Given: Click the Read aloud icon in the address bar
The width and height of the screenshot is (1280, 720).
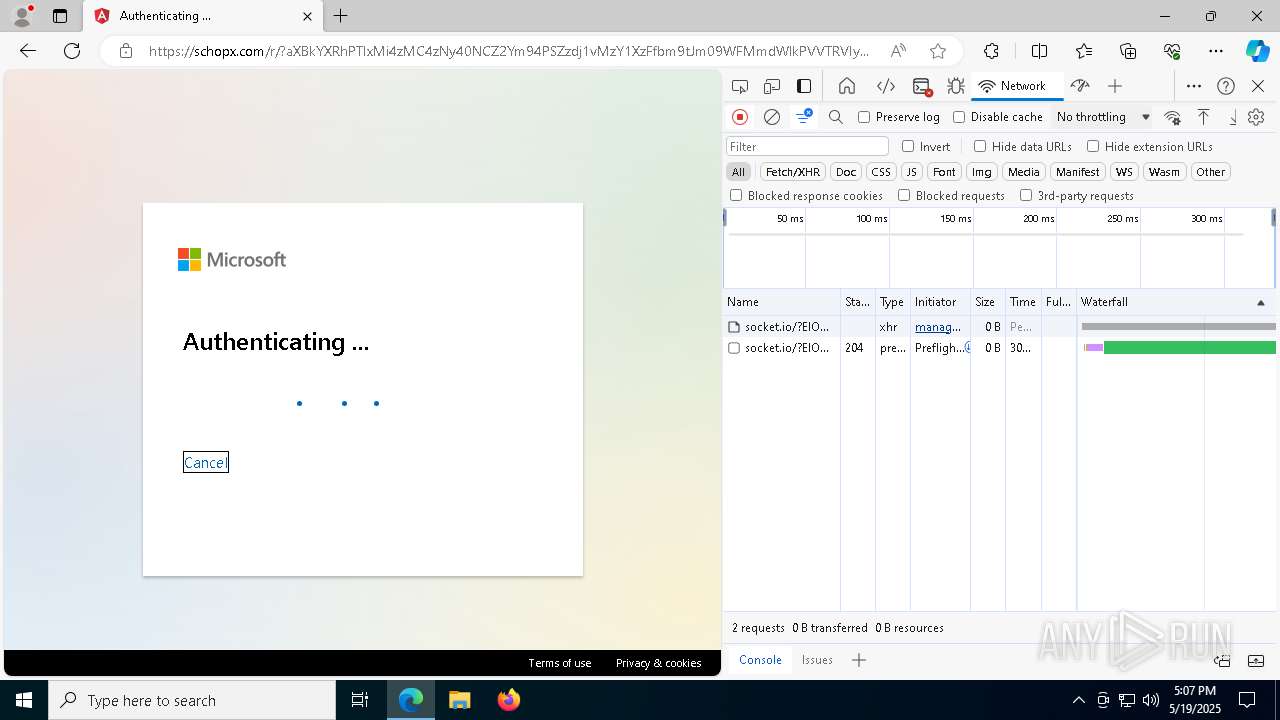Looking at the screenshot, I should point(898,51).
